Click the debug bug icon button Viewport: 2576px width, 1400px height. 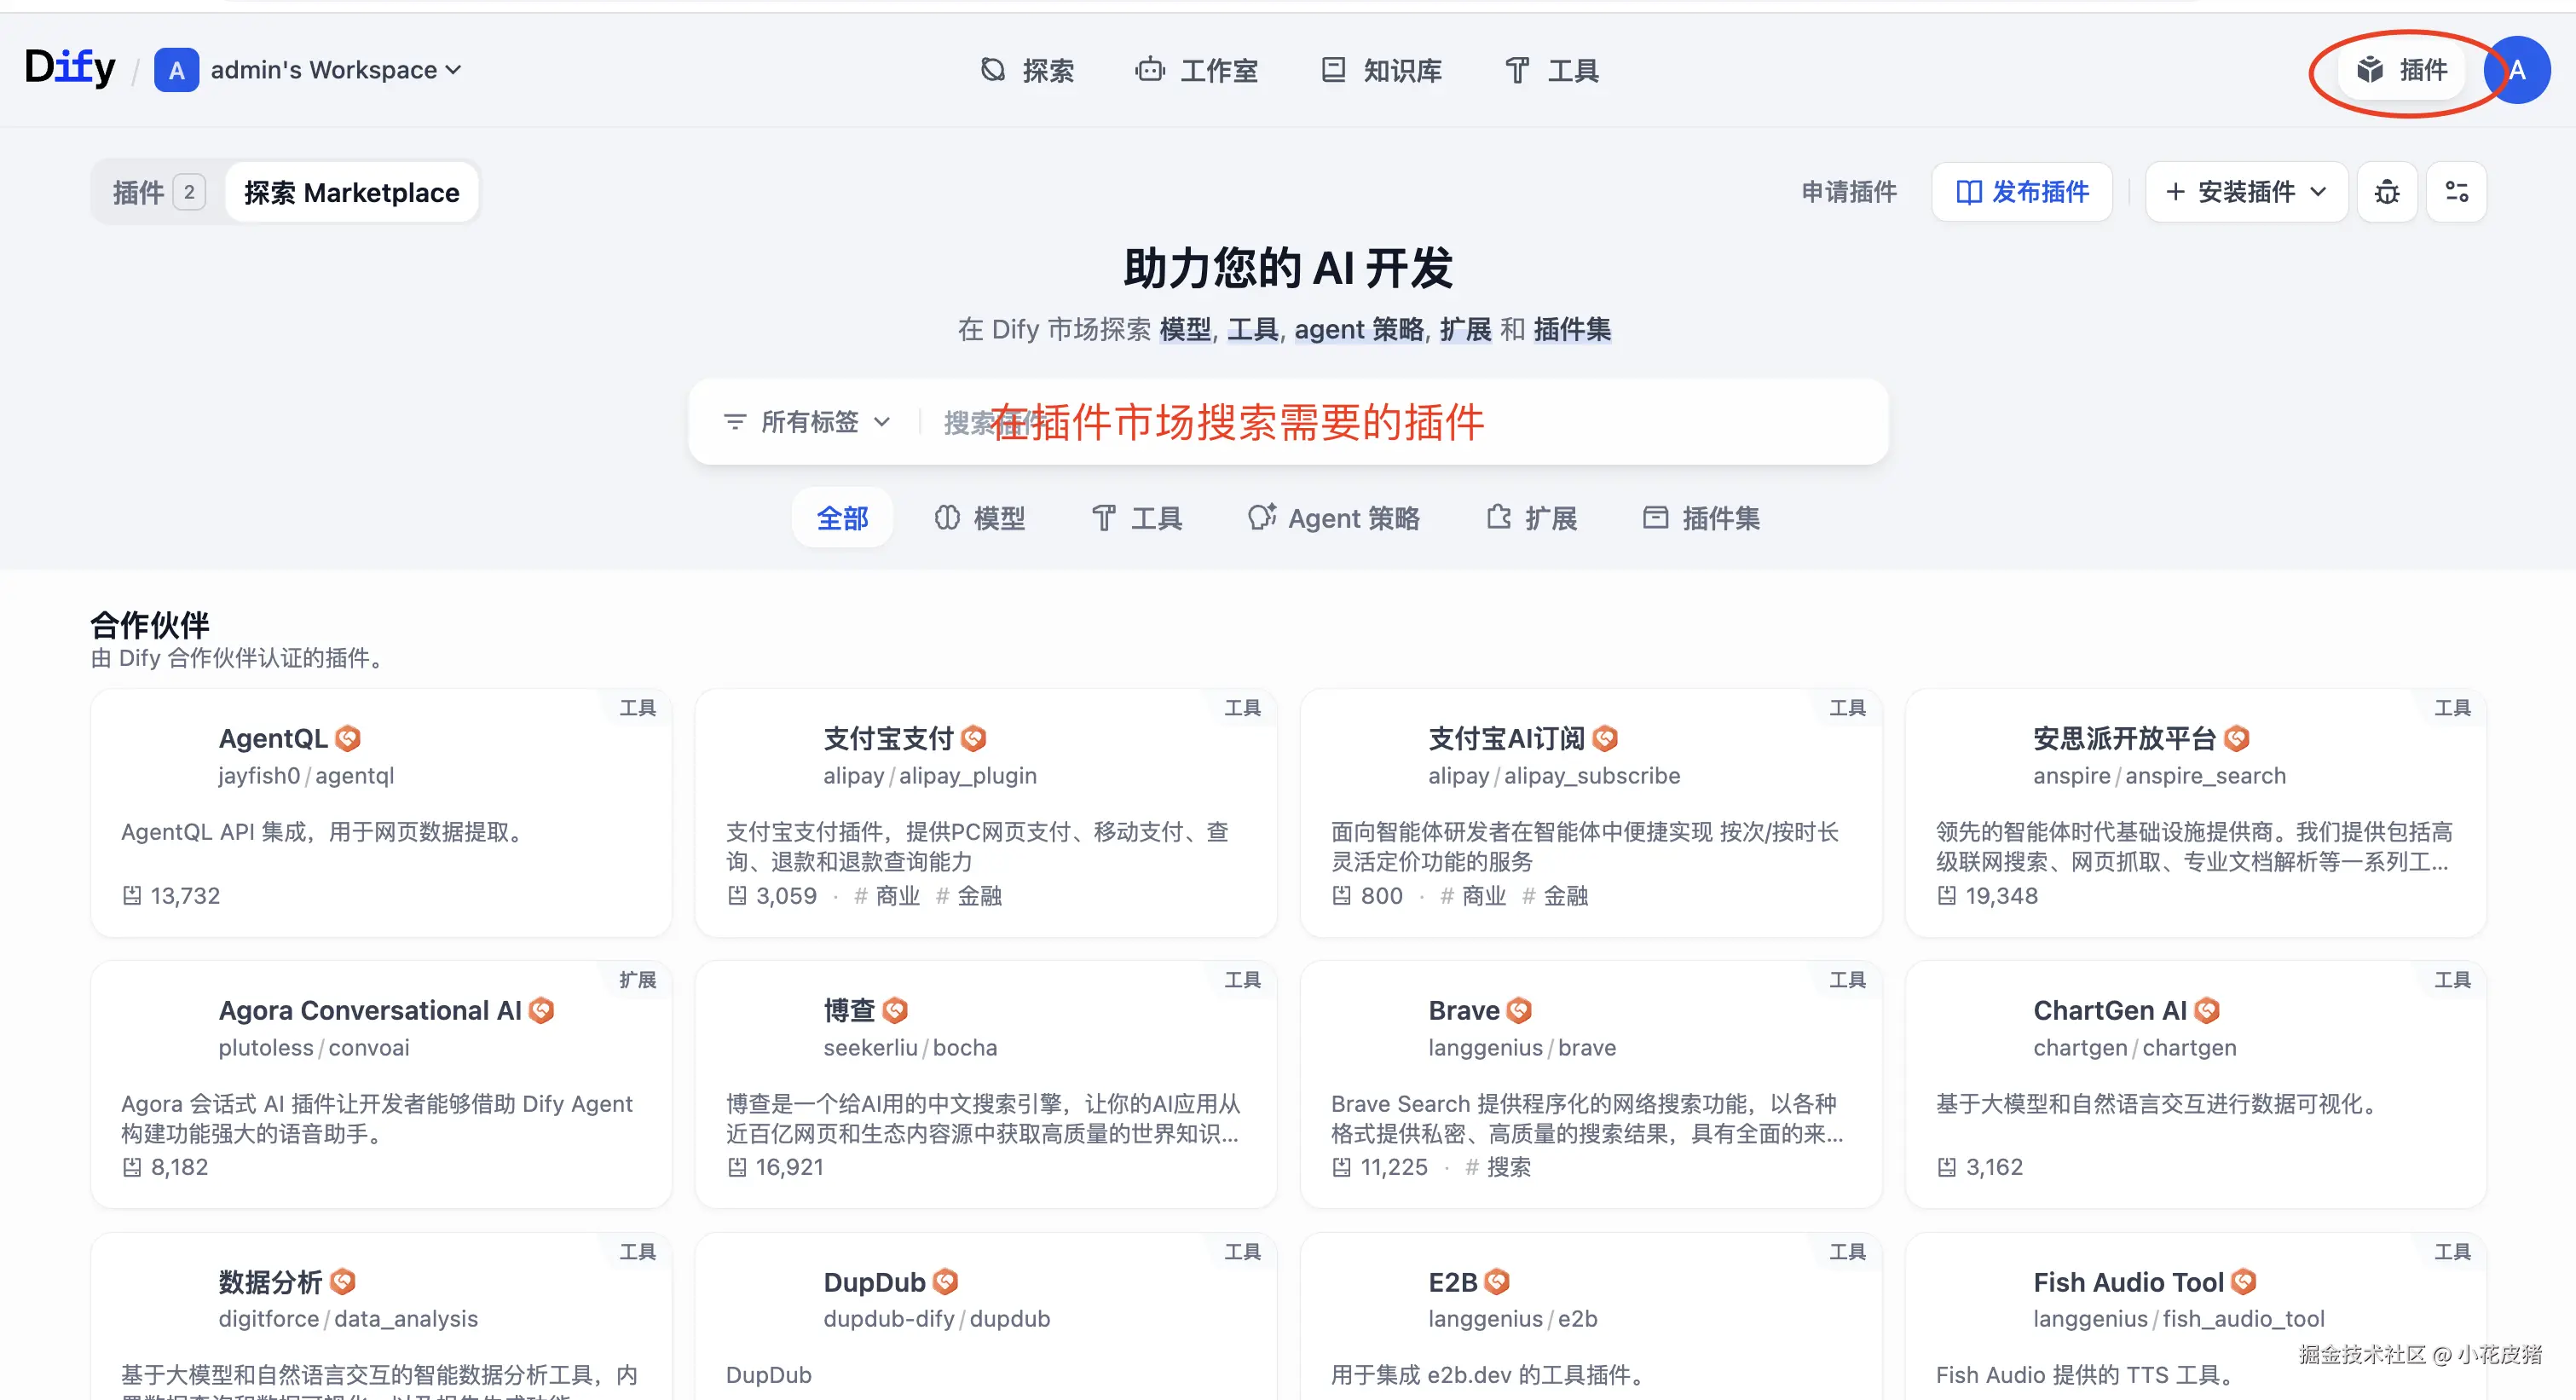pyautogui.click(x=2386, y=192)
